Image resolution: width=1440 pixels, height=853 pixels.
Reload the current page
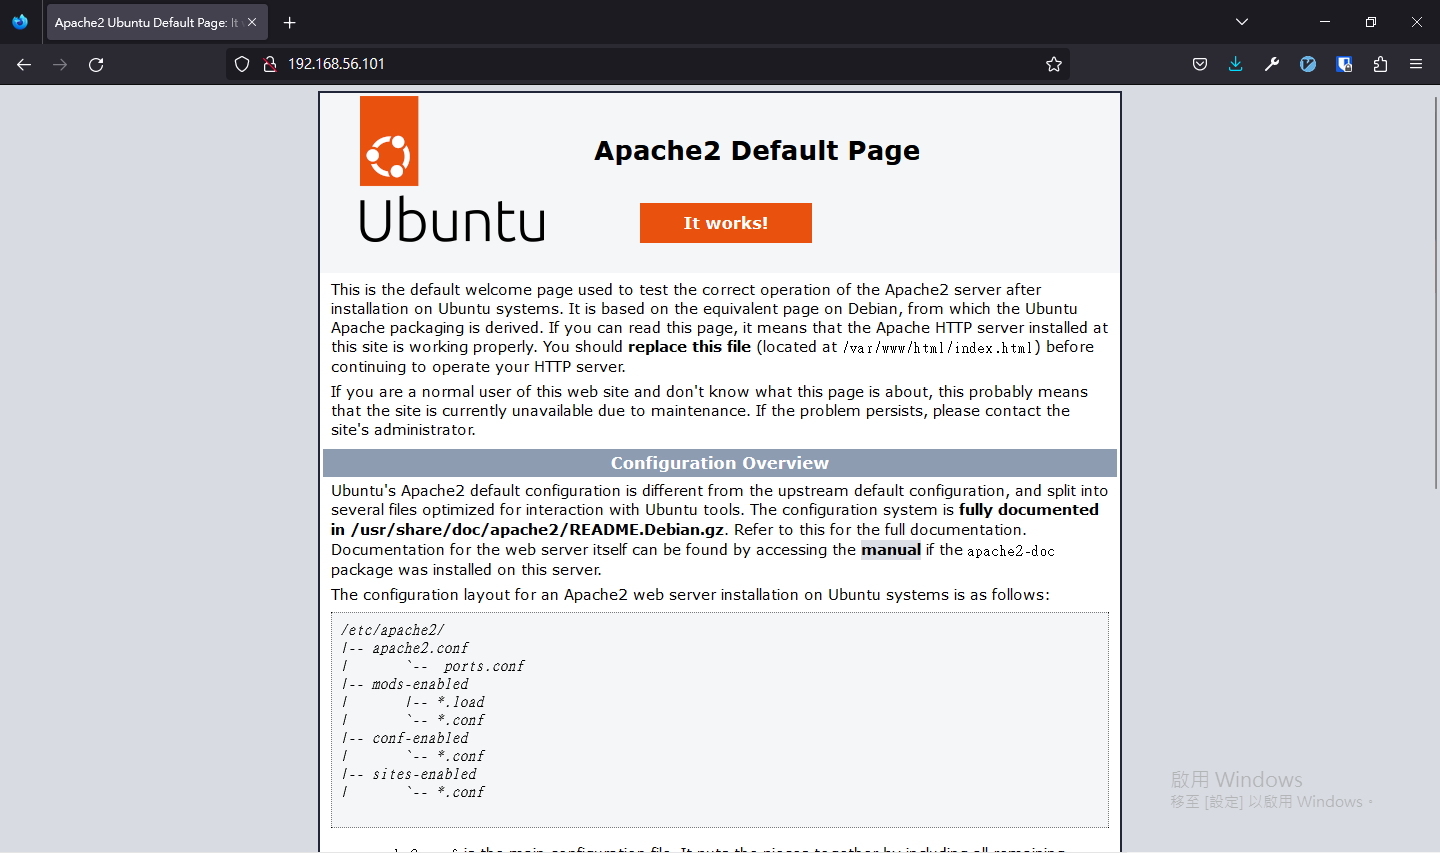coord(96,64)
